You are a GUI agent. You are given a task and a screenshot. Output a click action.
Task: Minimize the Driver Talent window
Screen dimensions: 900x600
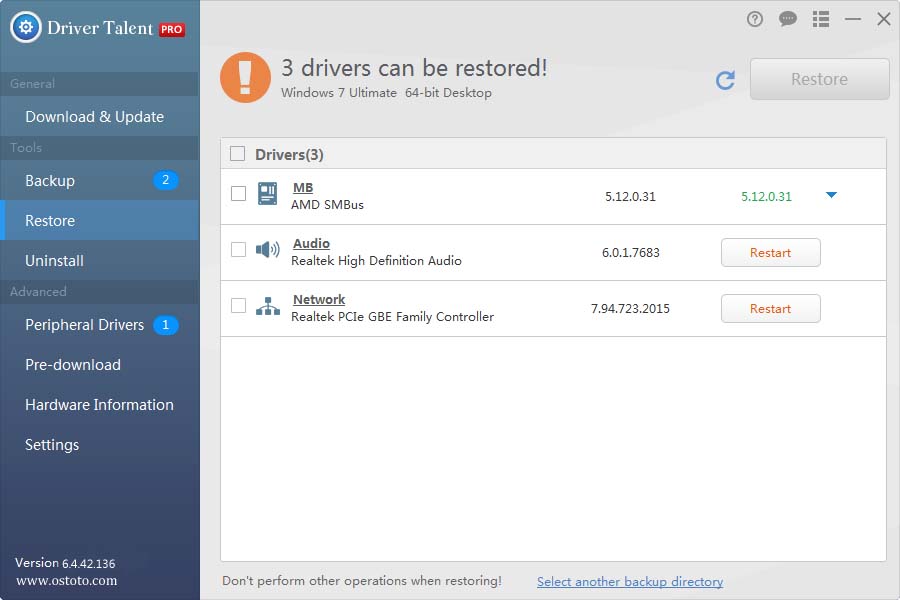[x=853, y=20]
